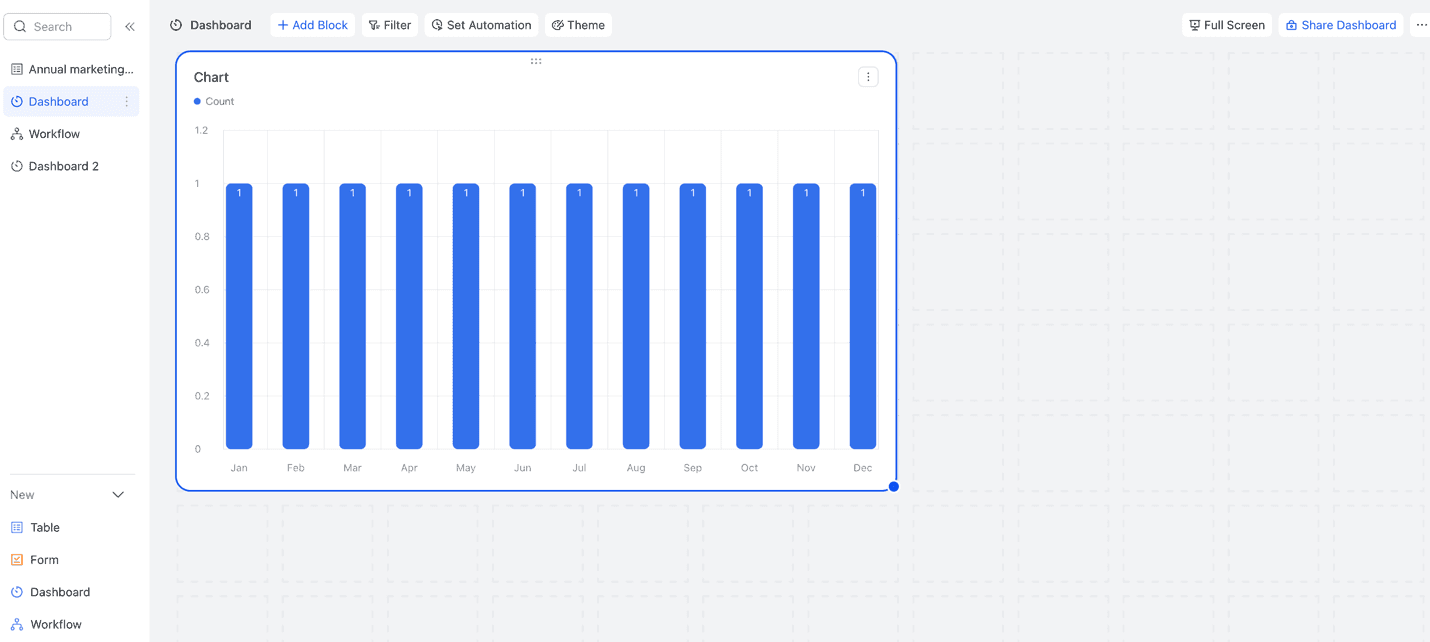The width and height of the screenshot is (1430, 642).
Task: Click the 1.2 y-axis label
Action: 201,130
